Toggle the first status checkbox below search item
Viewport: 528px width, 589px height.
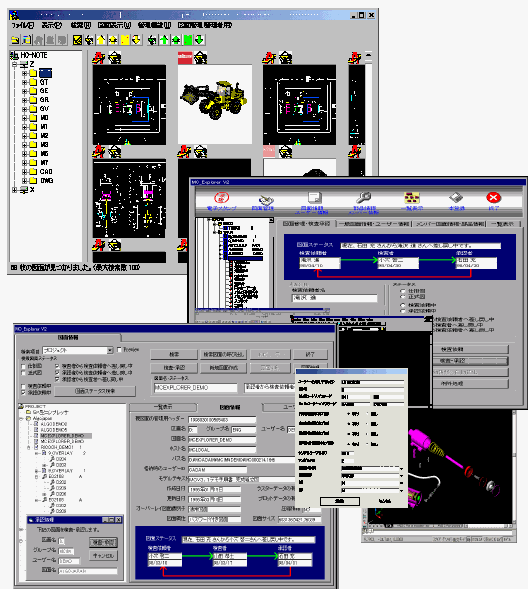coord(23,366)
